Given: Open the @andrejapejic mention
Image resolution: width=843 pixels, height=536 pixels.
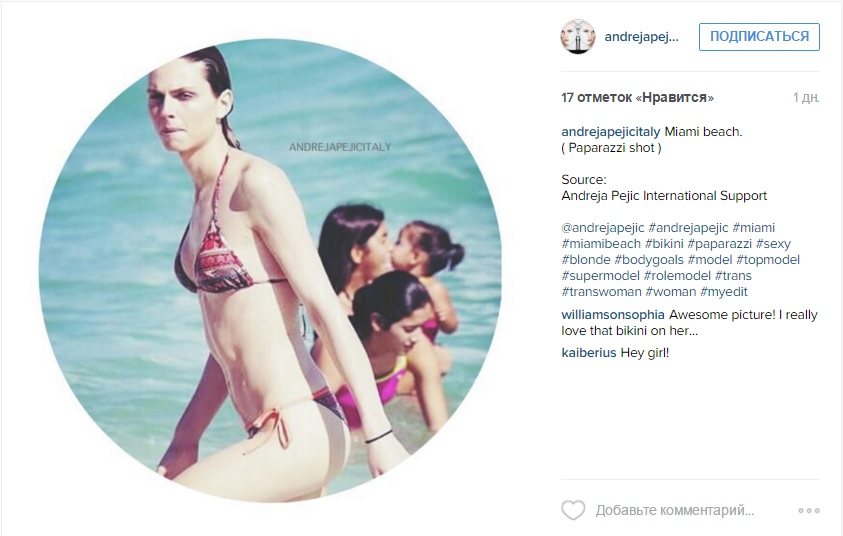Looking at the screenshot, I should click(603, 228).
